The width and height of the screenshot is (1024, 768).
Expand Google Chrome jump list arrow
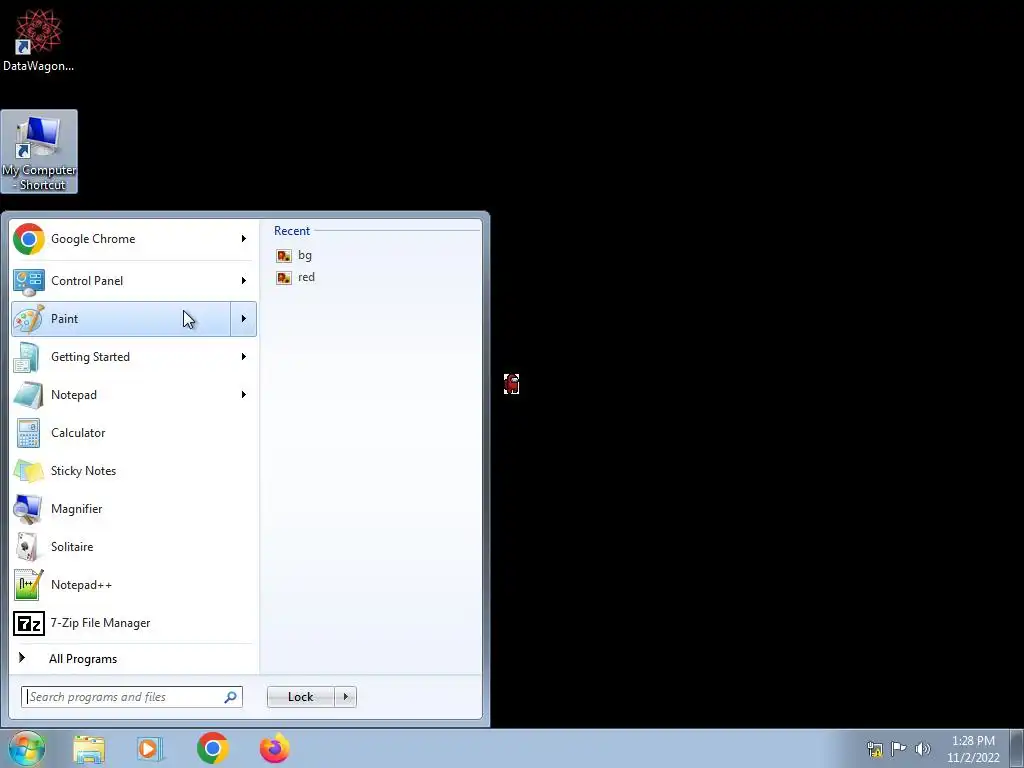(x=244, y=239)
